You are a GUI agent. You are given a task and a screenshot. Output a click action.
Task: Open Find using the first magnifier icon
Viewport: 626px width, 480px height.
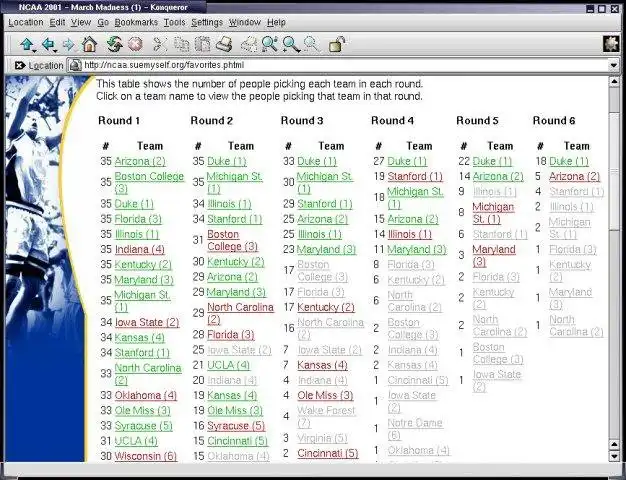point(270,44)
